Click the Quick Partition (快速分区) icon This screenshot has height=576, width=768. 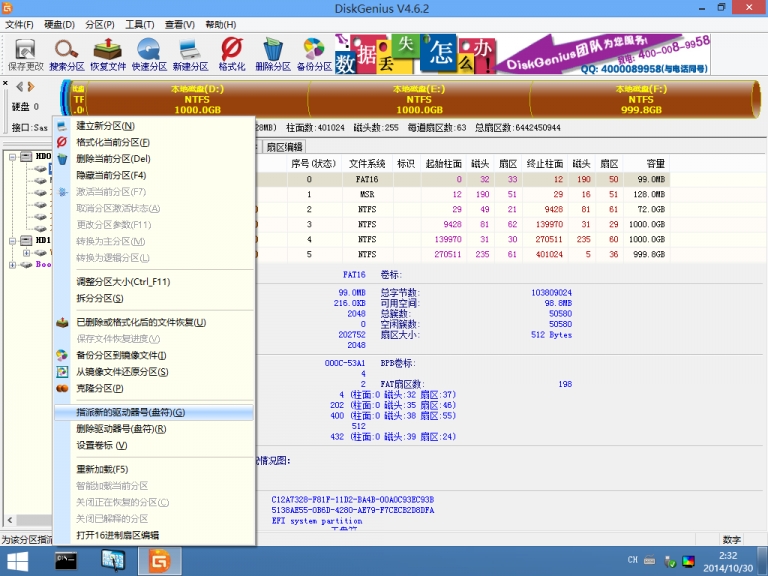(149, 54)
